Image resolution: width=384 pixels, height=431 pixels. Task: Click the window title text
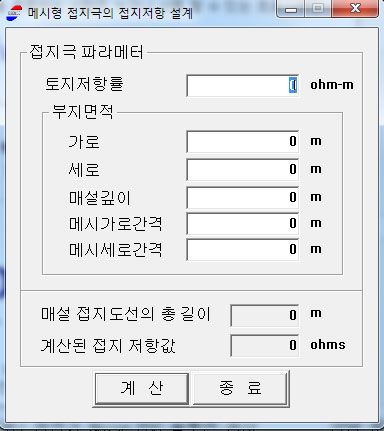tap(110, 13)
